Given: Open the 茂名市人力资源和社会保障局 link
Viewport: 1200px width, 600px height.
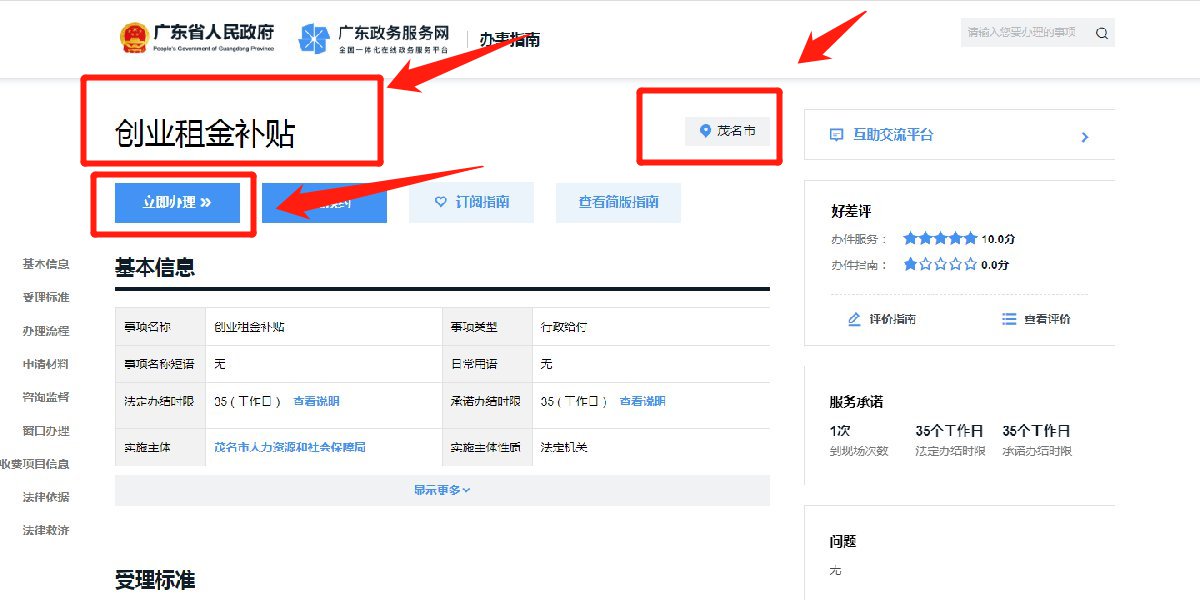Looking at the screenshot, I should tap(290, 447).
